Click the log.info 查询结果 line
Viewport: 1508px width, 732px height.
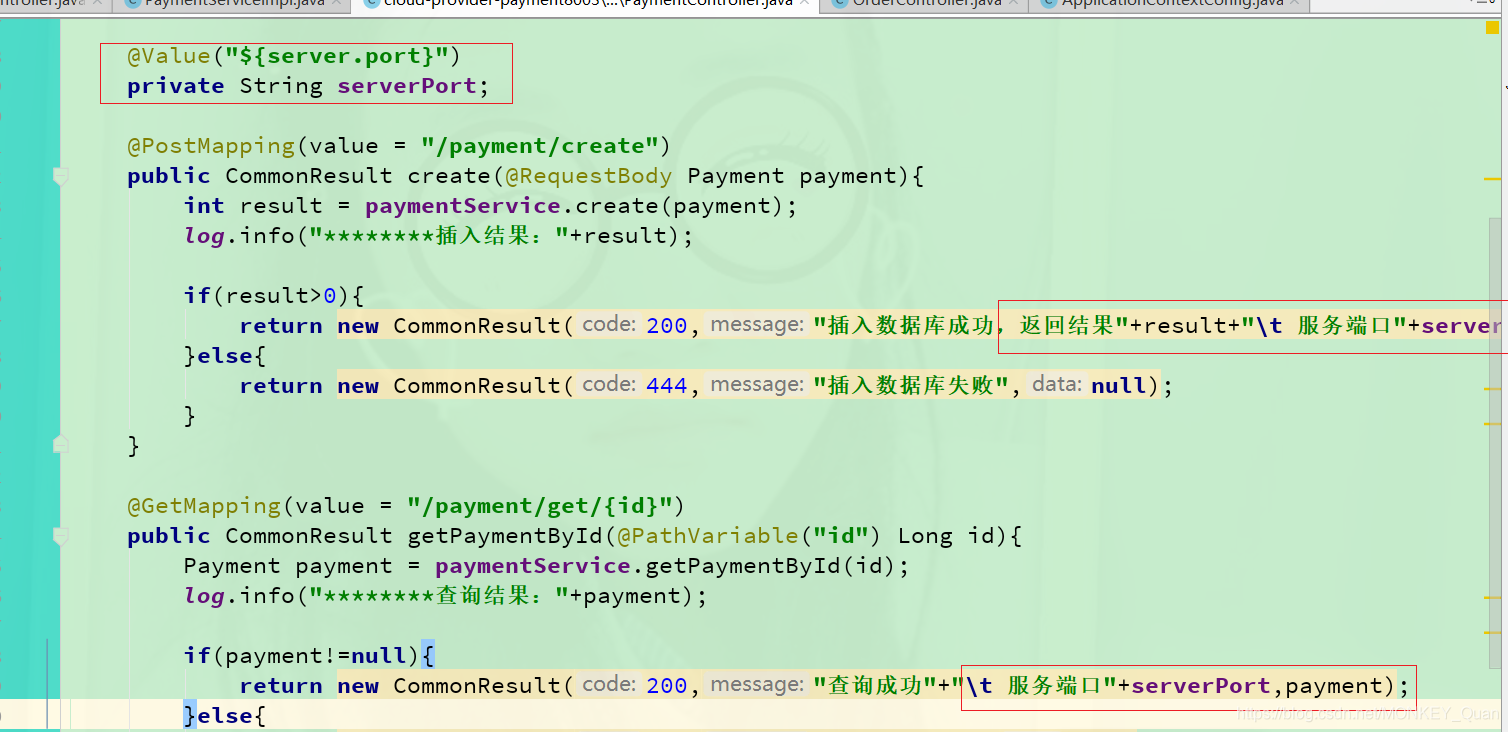point(445,596)
